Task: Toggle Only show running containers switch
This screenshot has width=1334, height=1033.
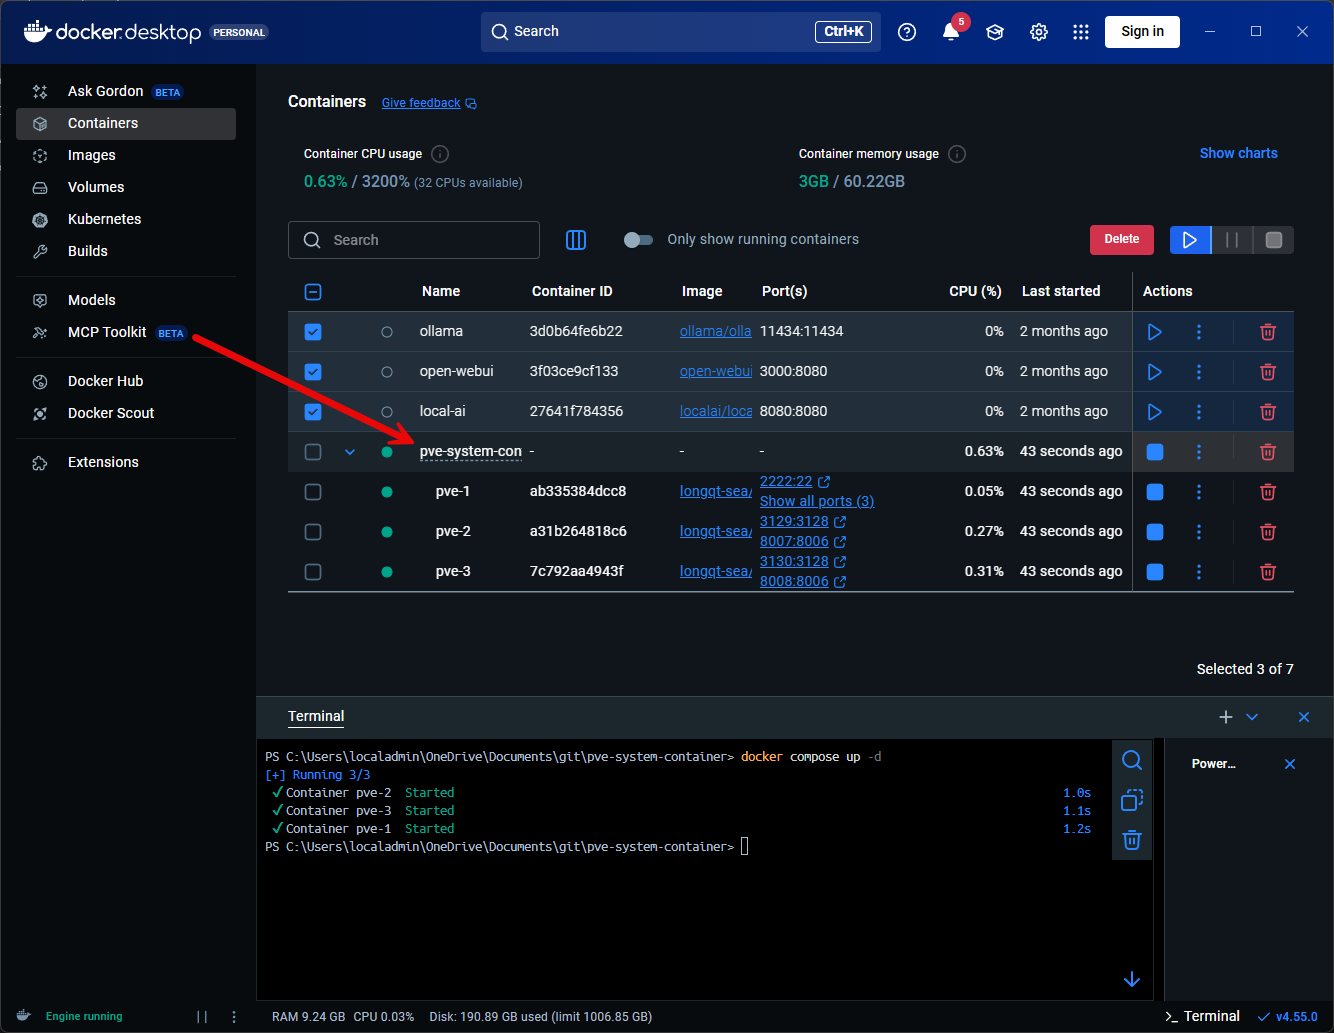Action: (x=638, y=240)
